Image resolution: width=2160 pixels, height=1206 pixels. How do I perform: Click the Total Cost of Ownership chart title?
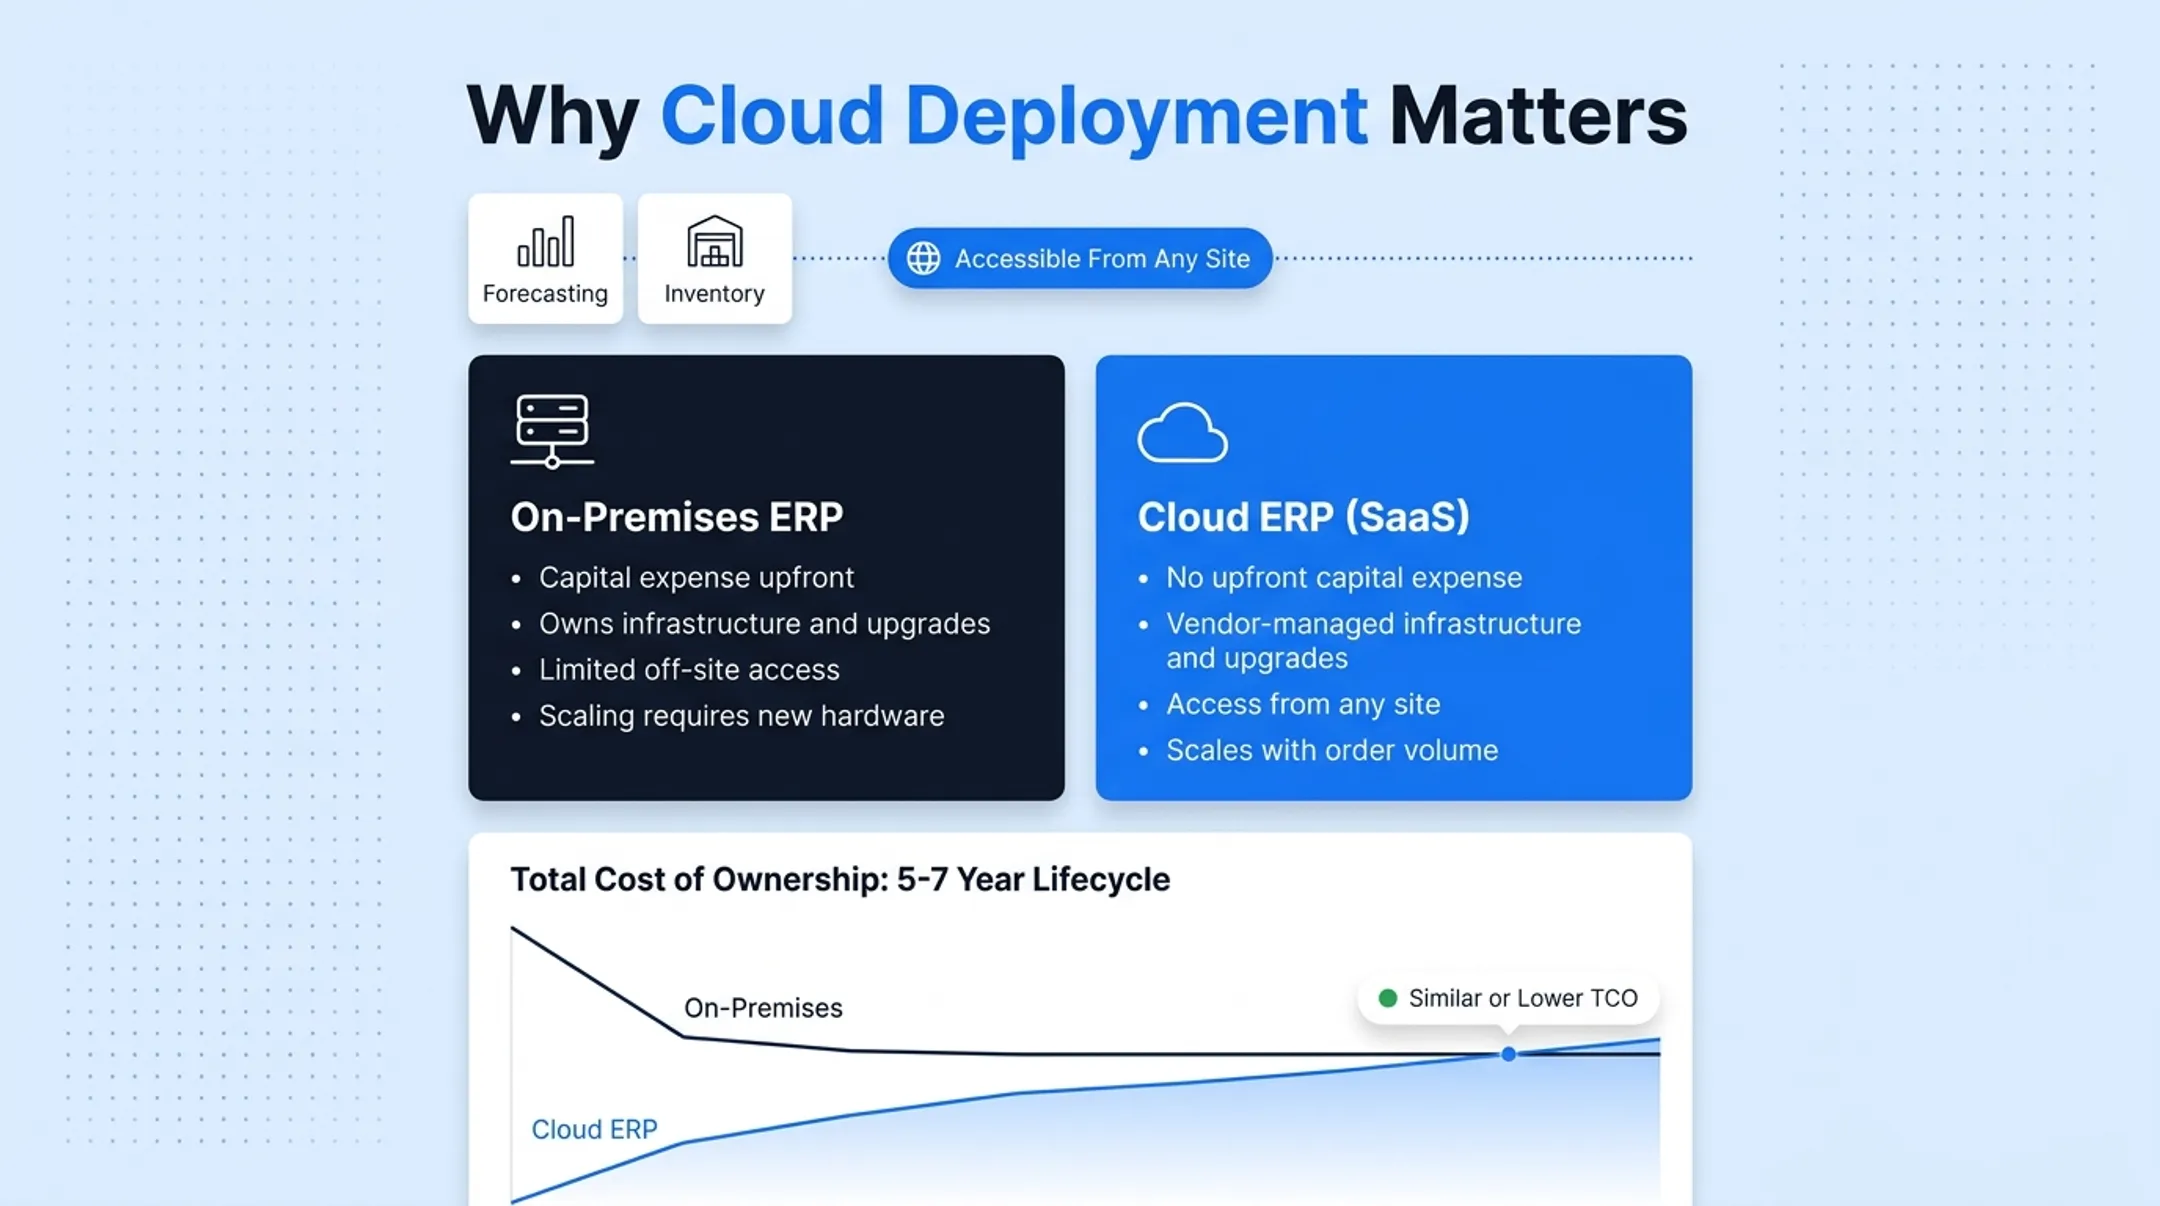(840, 879)
